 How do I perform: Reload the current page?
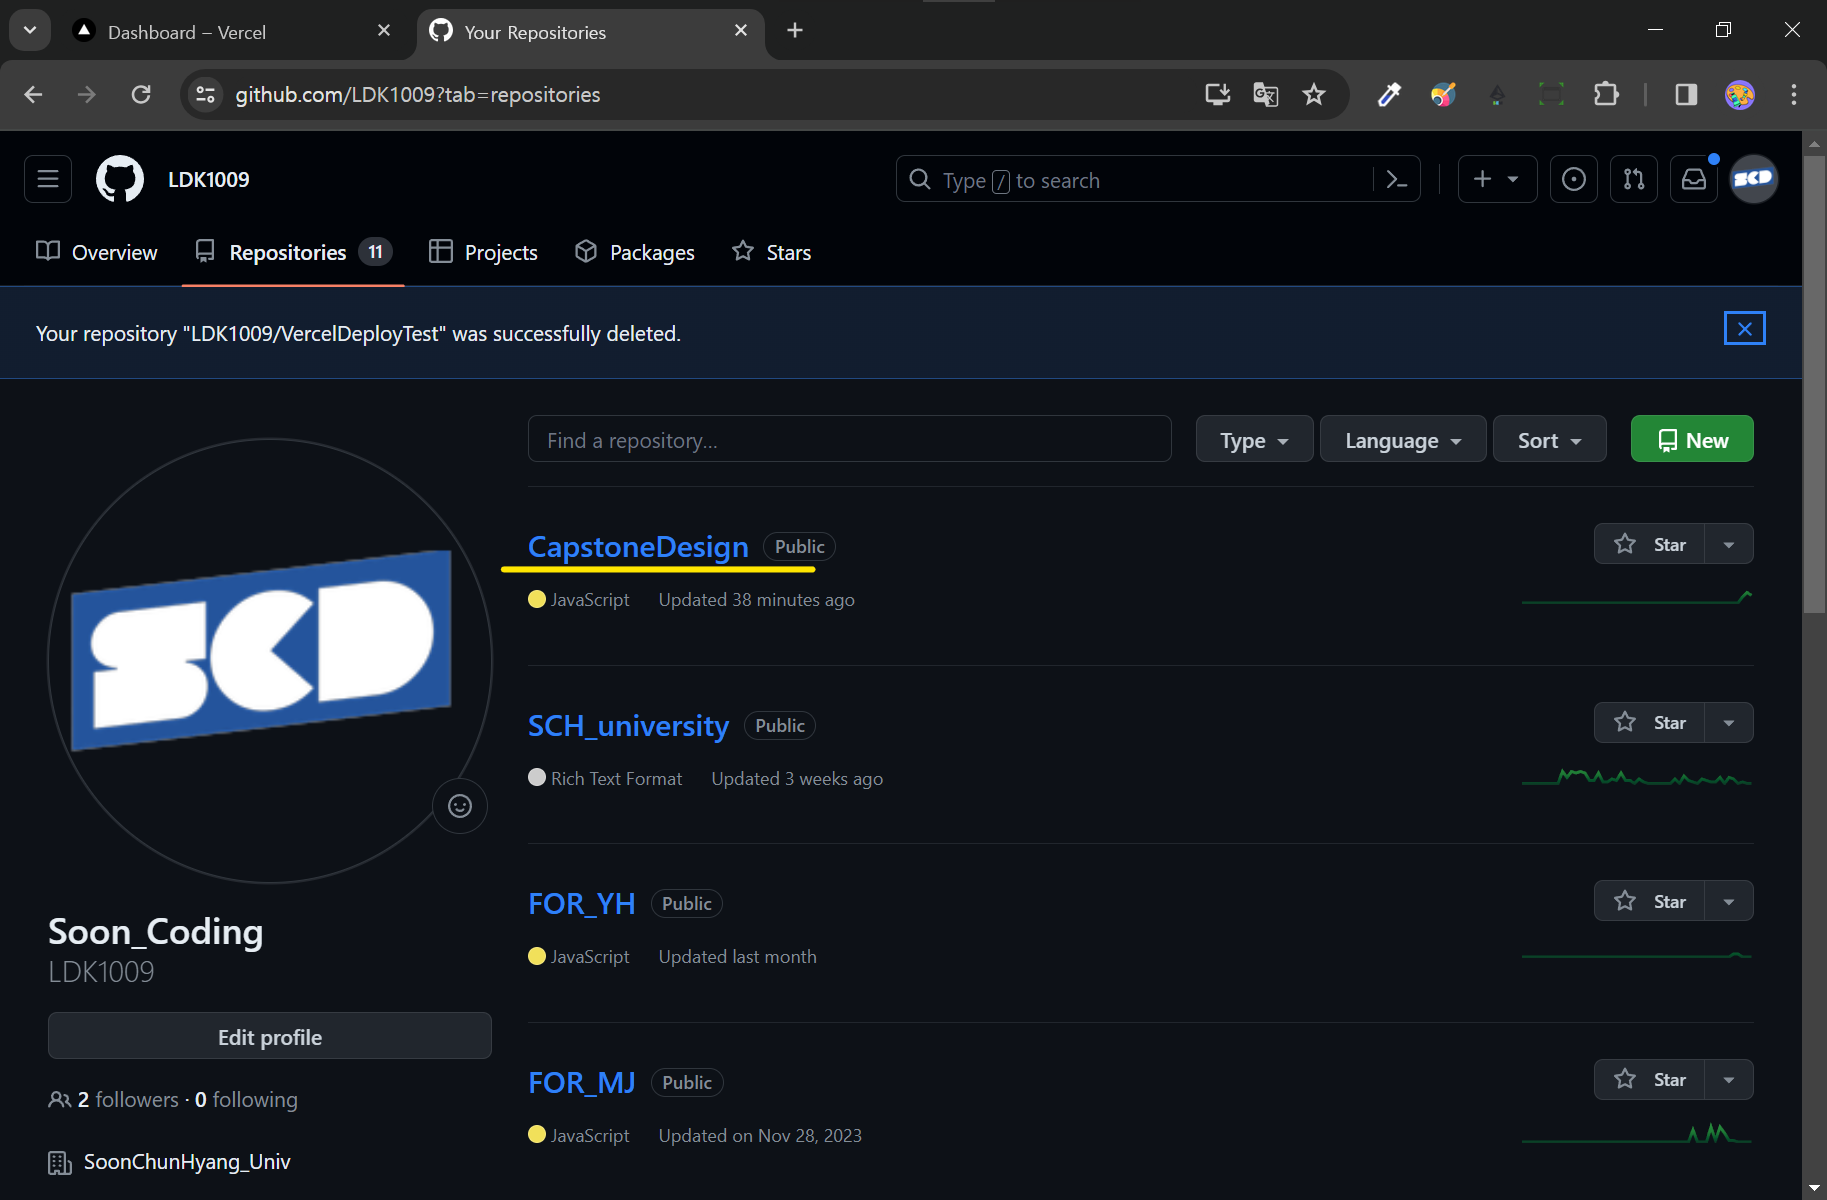click(x=141, y=94)
